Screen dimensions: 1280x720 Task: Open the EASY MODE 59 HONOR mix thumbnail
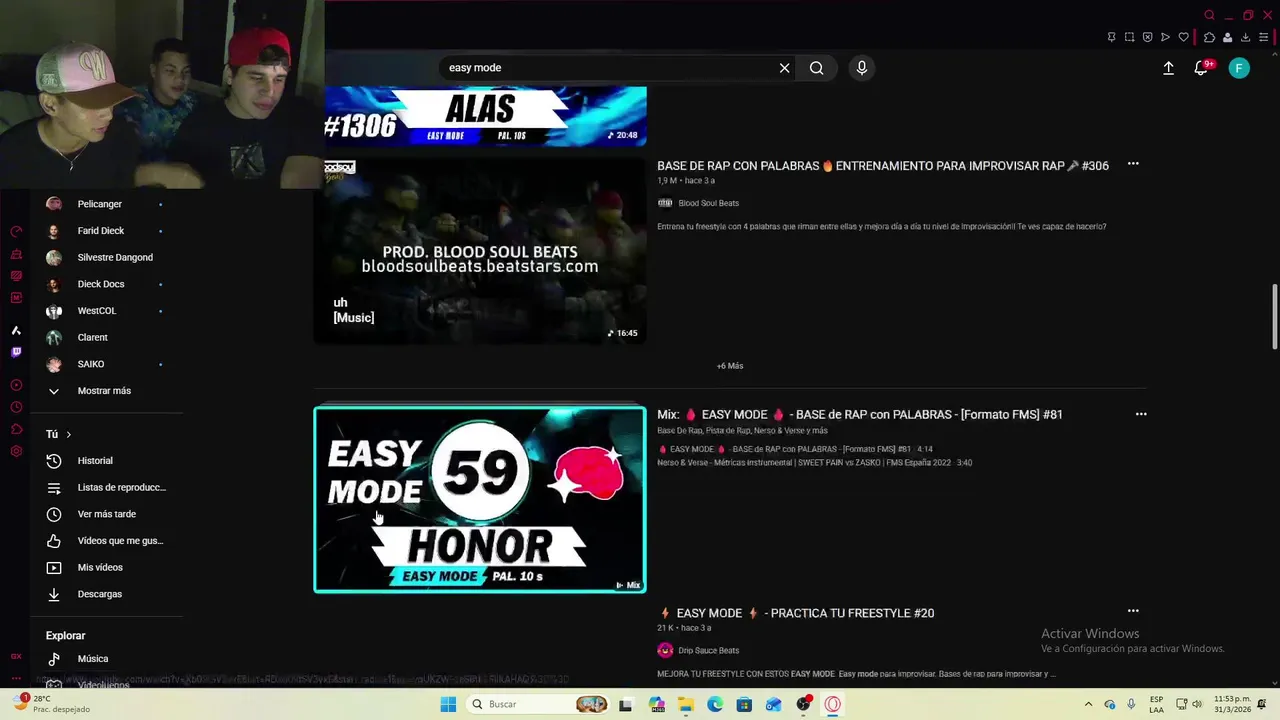click(480, 499)
